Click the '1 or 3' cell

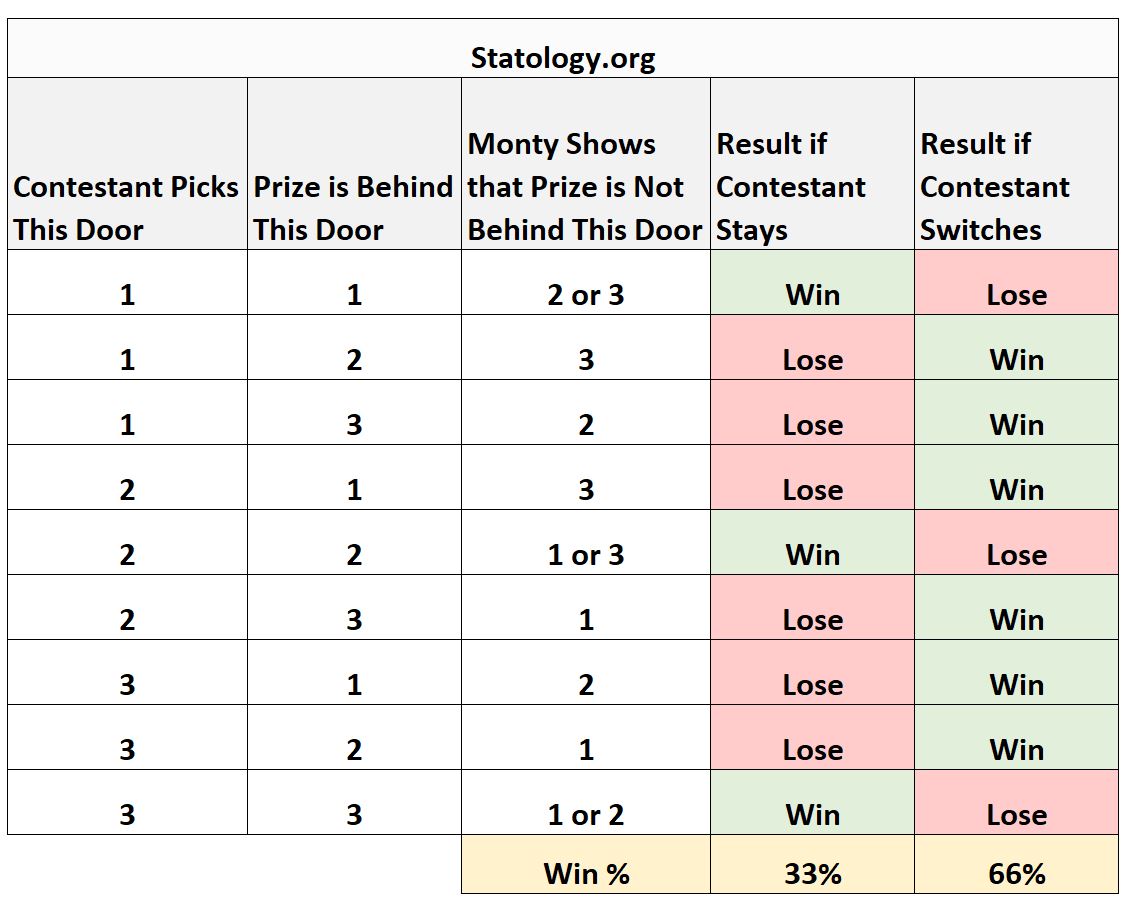(x=585, y=542)
